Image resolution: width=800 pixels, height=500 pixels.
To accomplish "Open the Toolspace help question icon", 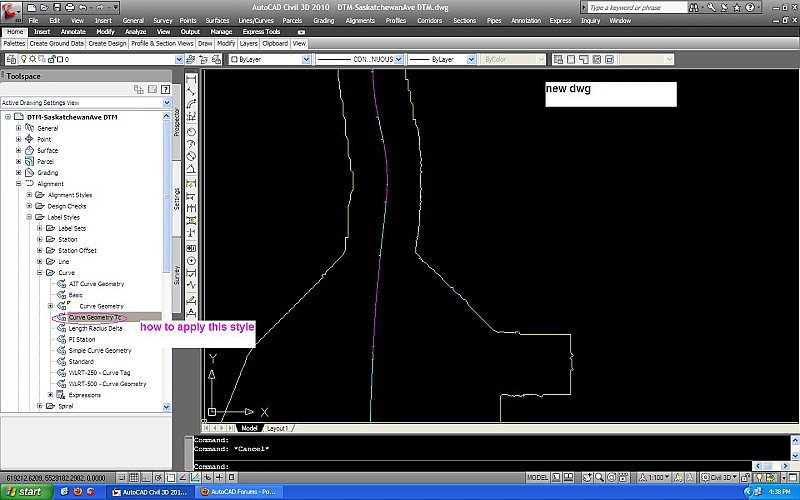I will (165, 89).
